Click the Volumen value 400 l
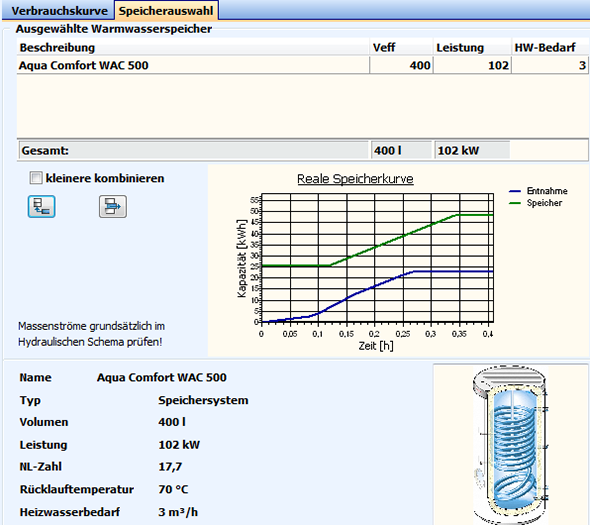The width and height of the screenshot is (590, 525). point(172,422)
